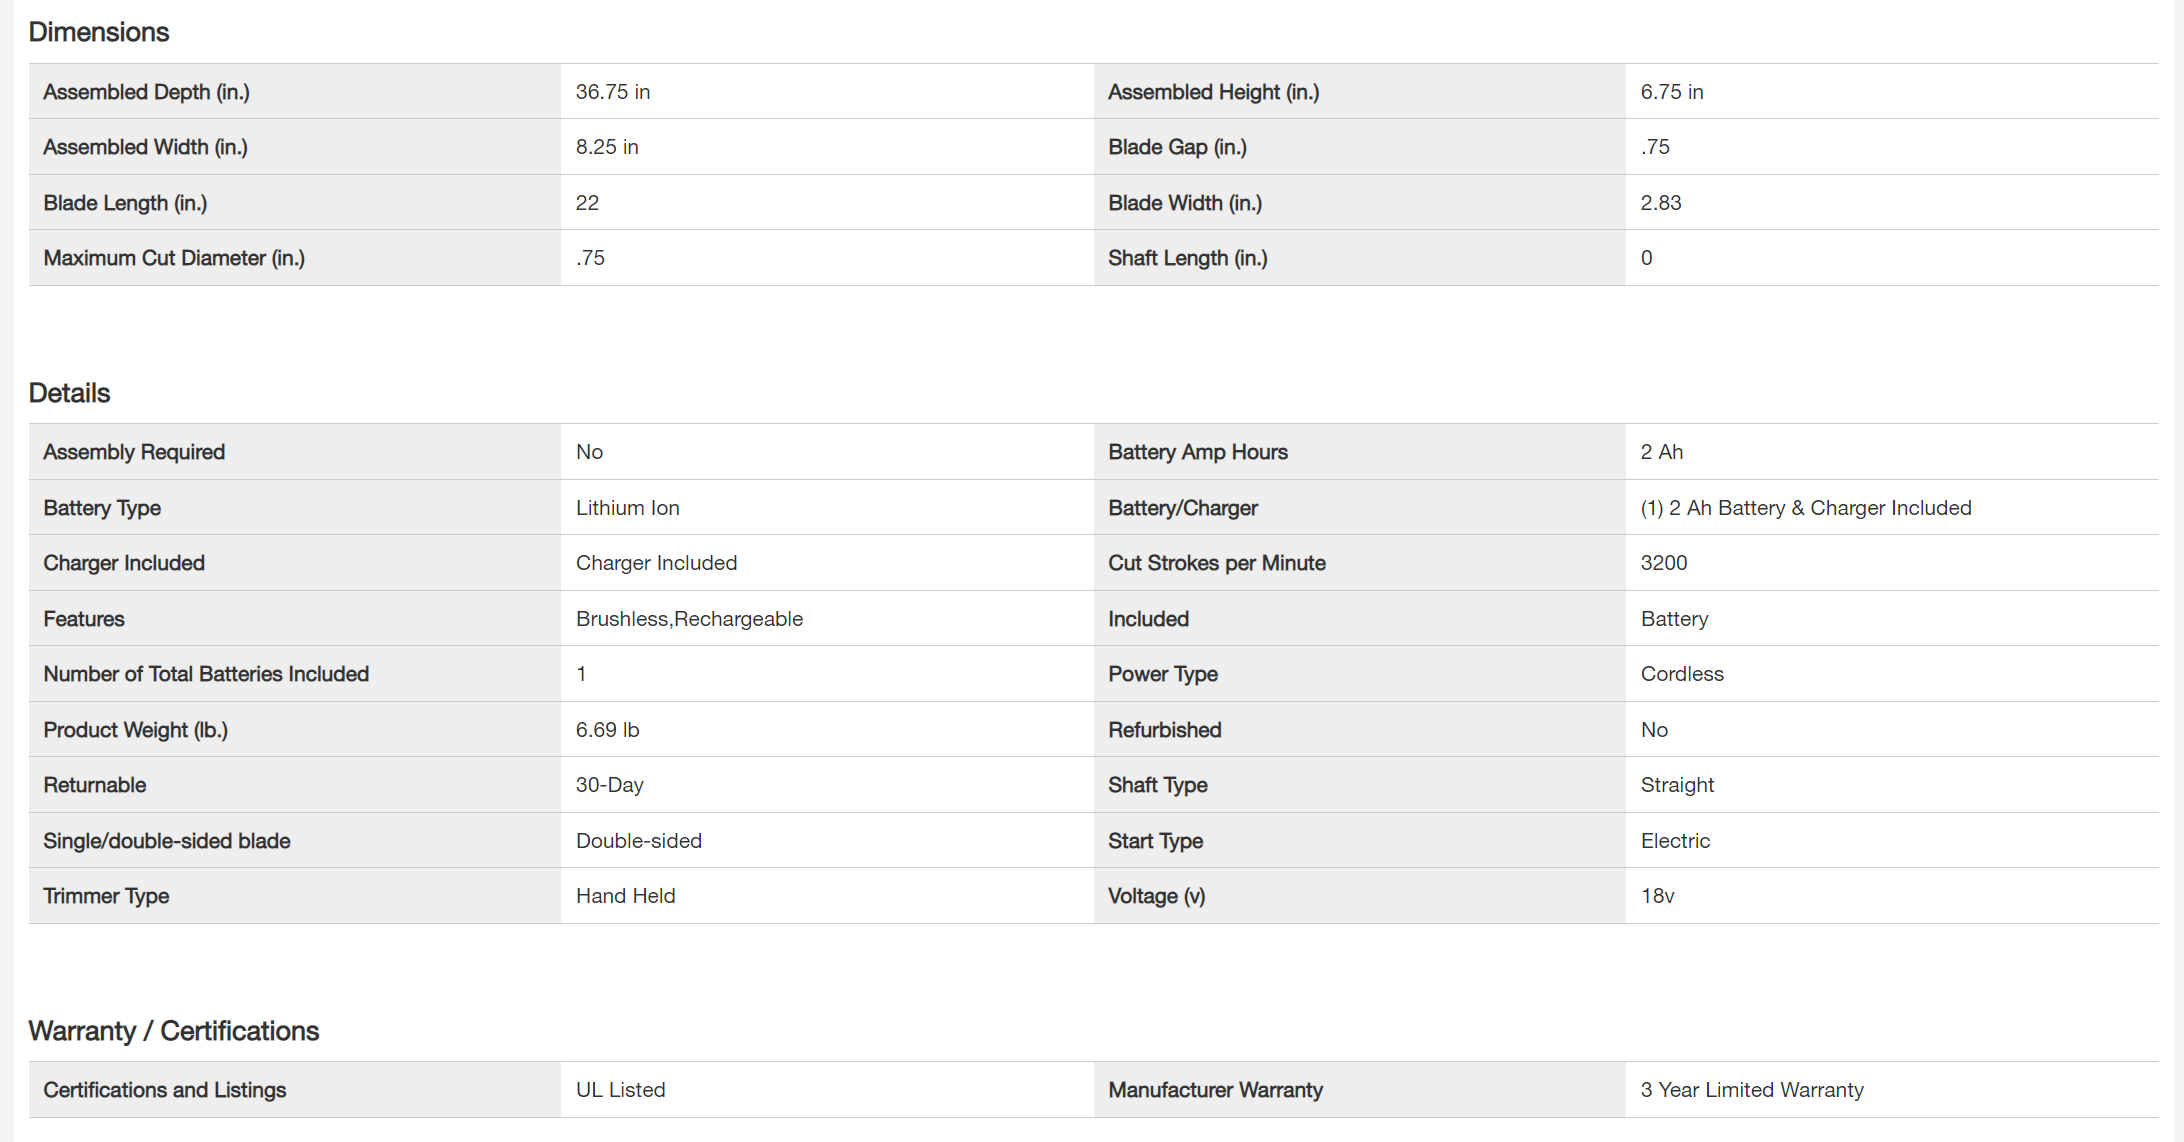Click the Battery Type row label
This screenshot has width=2184, height=1142.
tap(102, 508)
